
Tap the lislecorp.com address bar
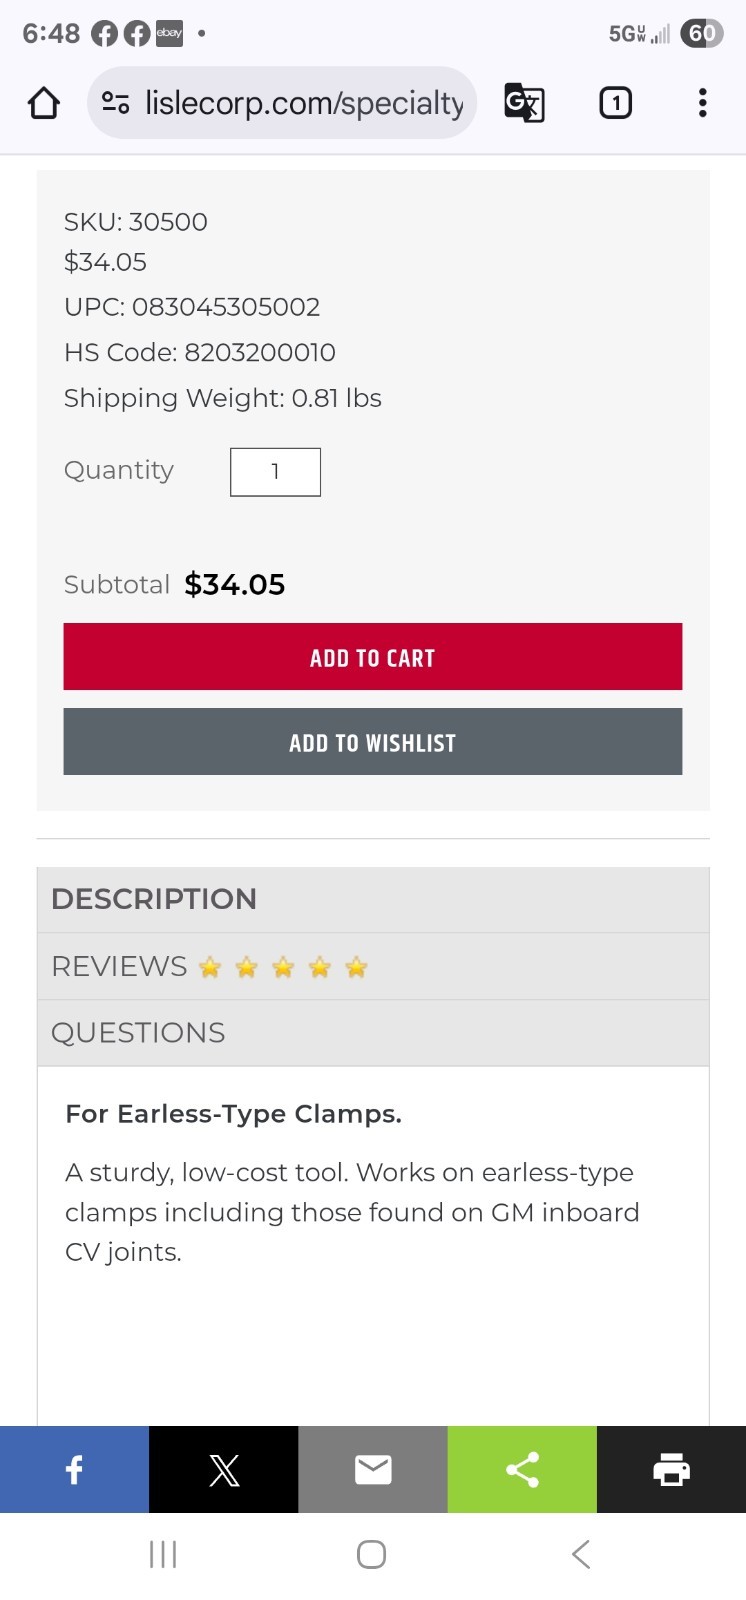304,103
